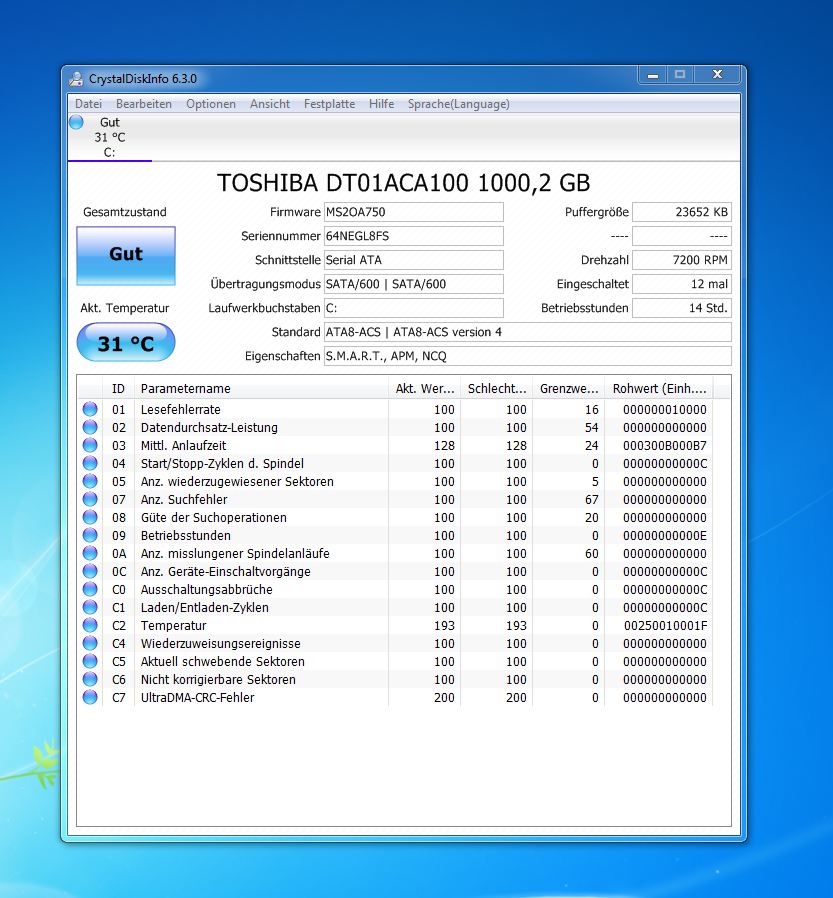Click status orb for Lesefehlerrate row

[x=90, y=409]
